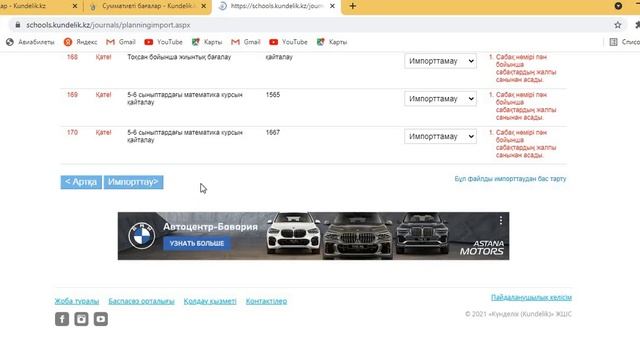The height and width of the screenshot is (360, 640).
Task: Click the Қате status in row 168
Action: pyautogui.click(x=103, y=57)
